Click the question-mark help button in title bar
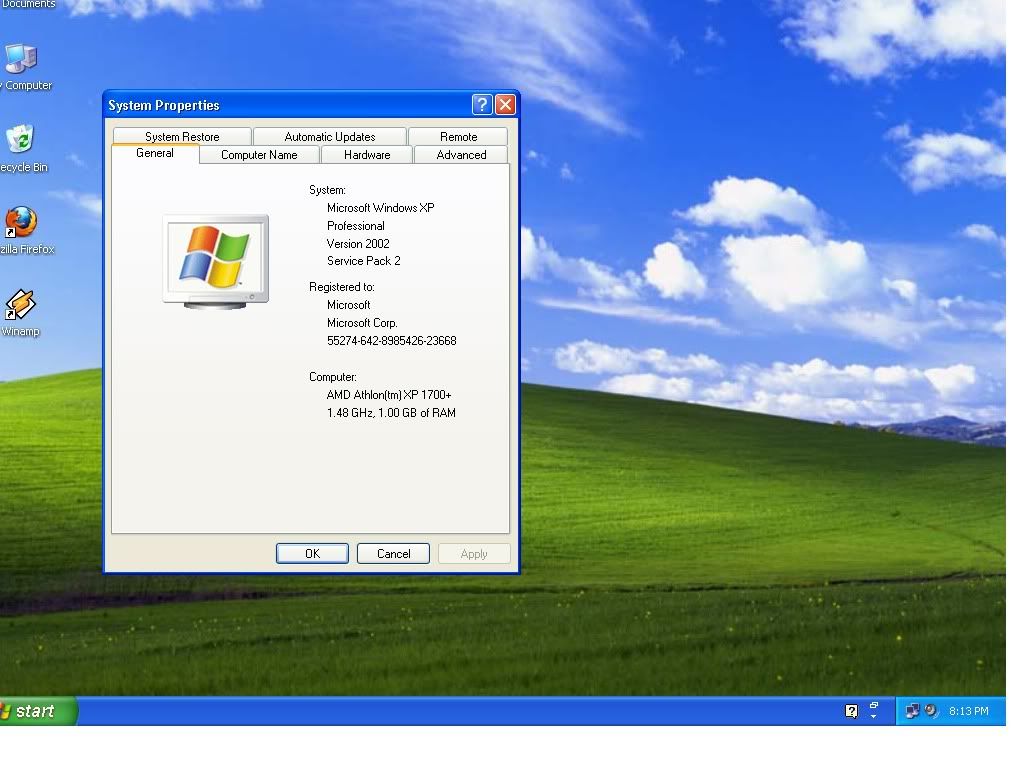The width and height of the screenshot is (1024, 768). (x=482, y=104)
